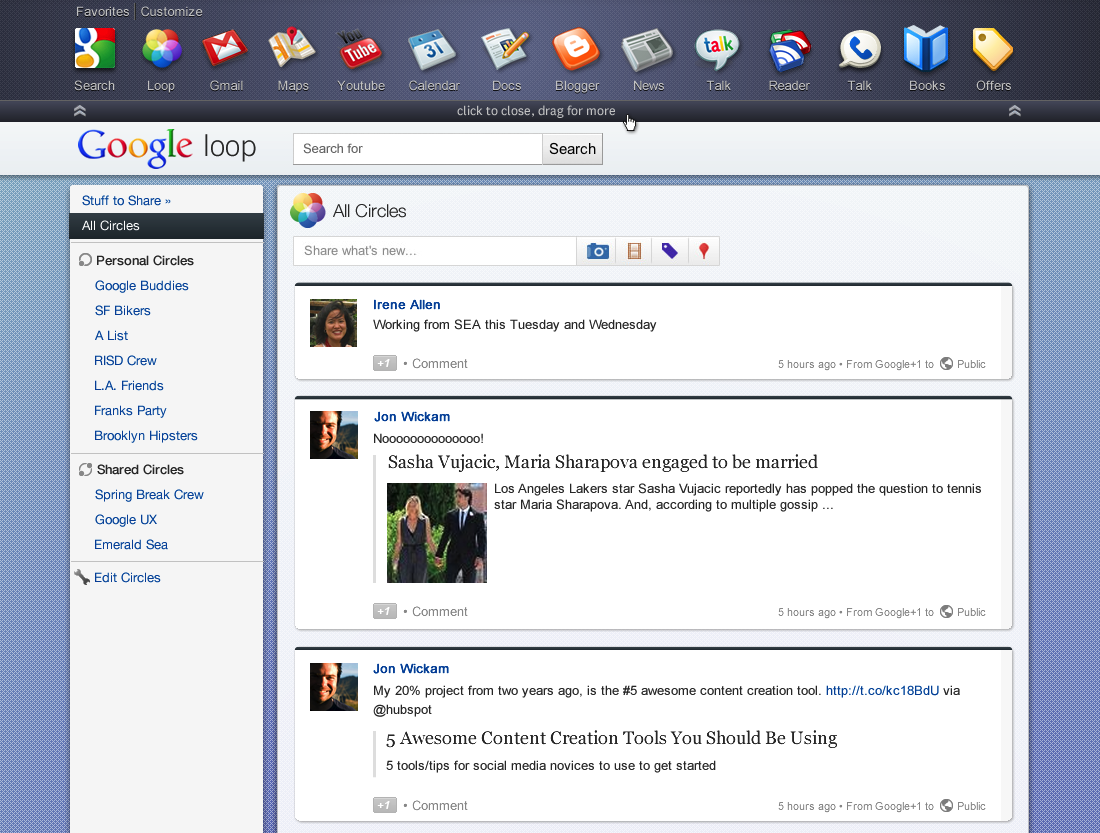Open the Maps app icon
Image resolution: width=1100 pixels, height=833 pixels.
(x=292, y=48)
